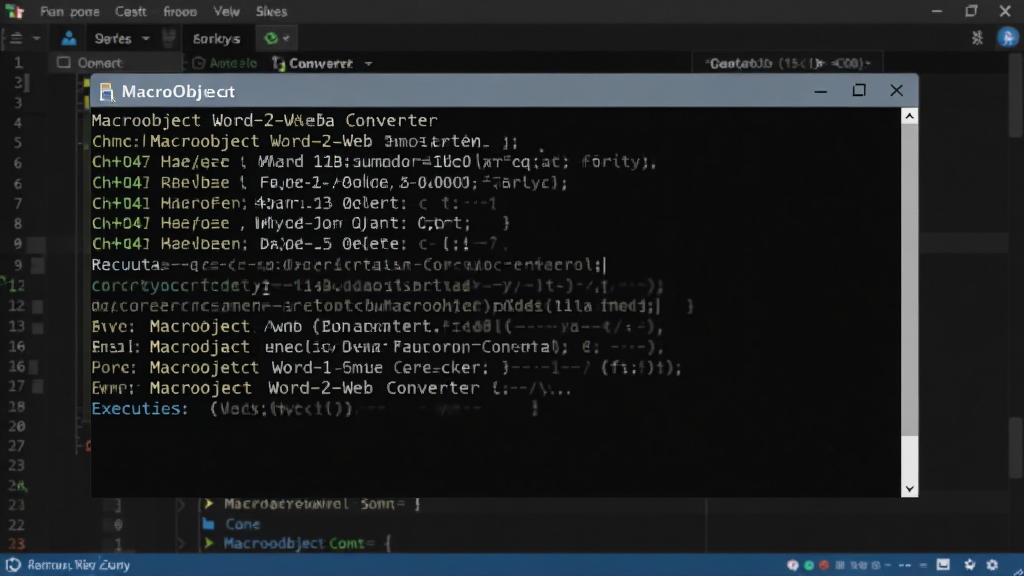Open the 'Vew' menu
This screenshot has width=1024, height=576.
click(227, 12)
